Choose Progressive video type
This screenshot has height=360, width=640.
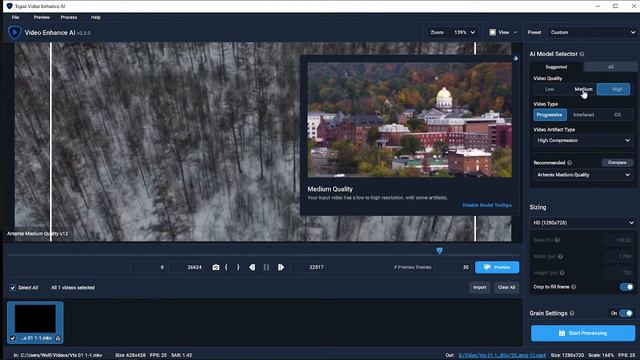[x=550, y=115]
